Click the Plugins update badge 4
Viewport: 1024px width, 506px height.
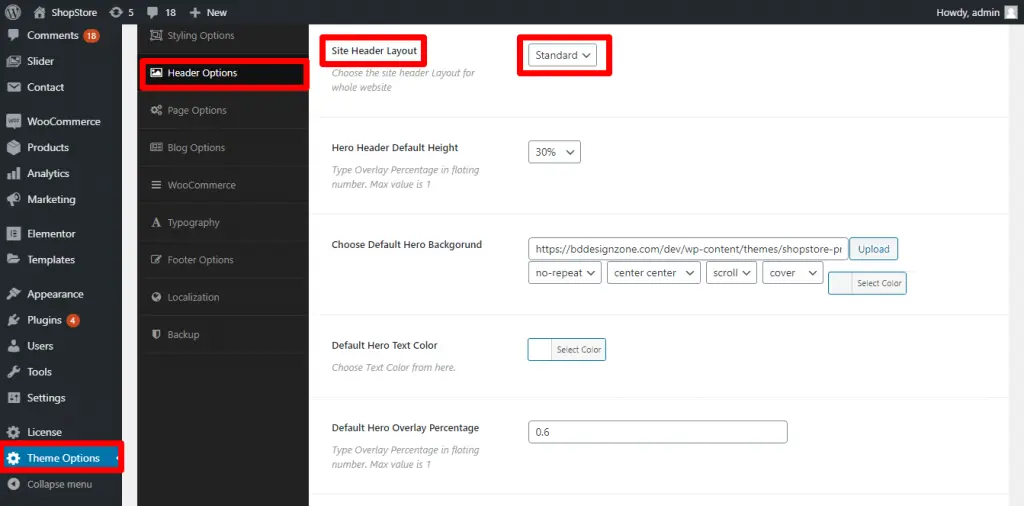[x=73, y=321]
